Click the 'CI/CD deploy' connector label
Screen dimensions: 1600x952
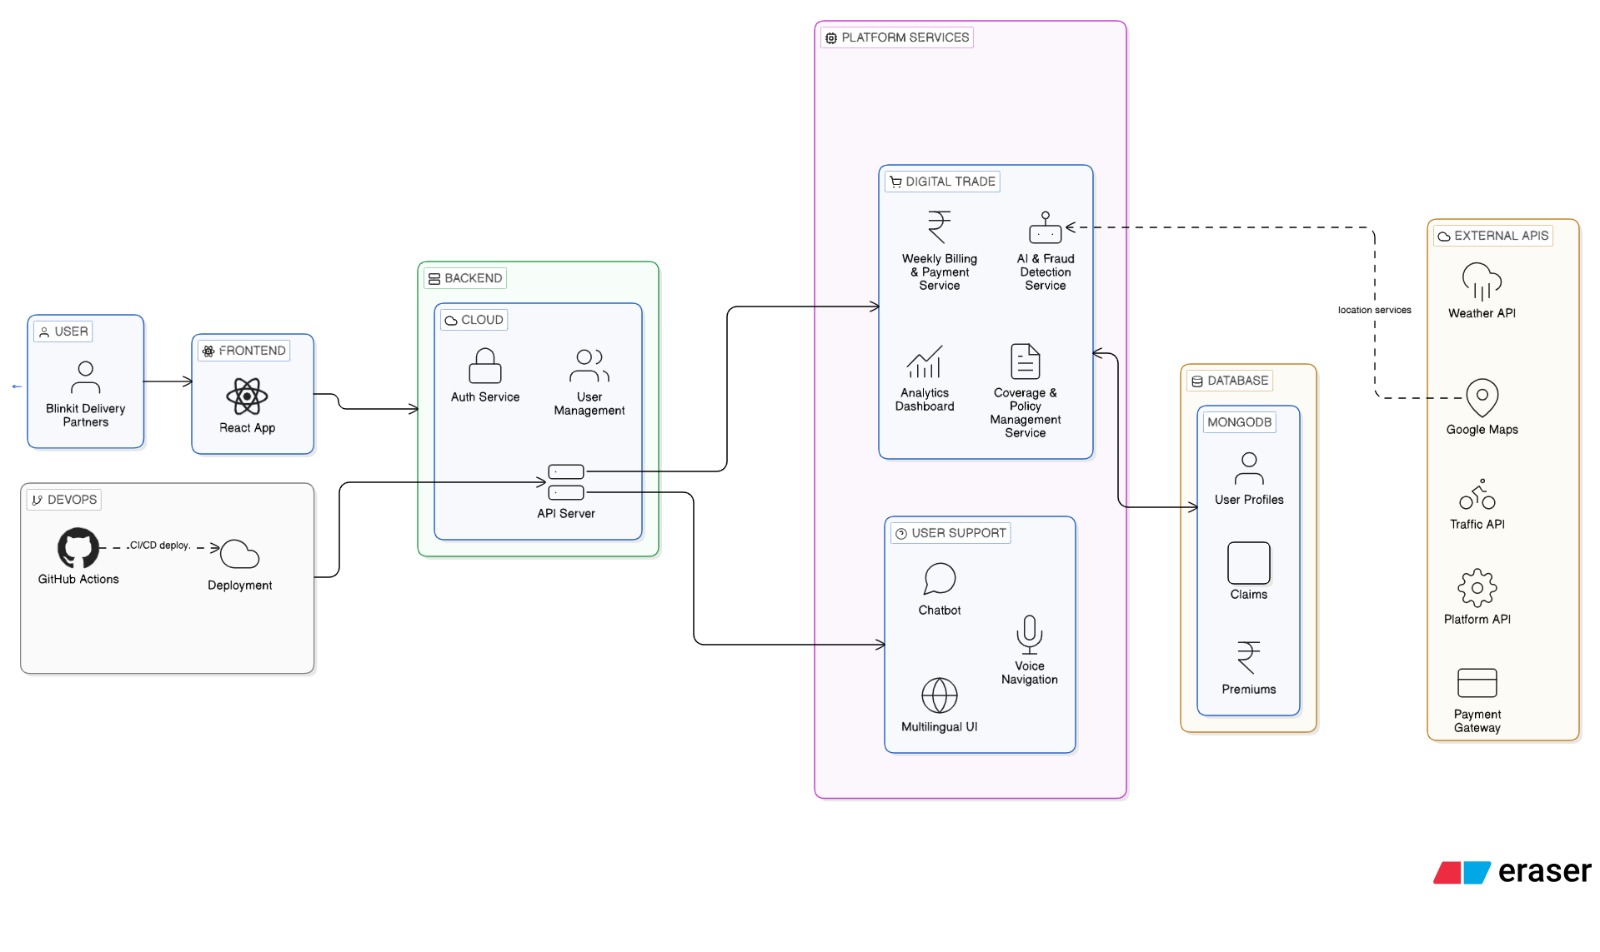[x=159, y=545]
